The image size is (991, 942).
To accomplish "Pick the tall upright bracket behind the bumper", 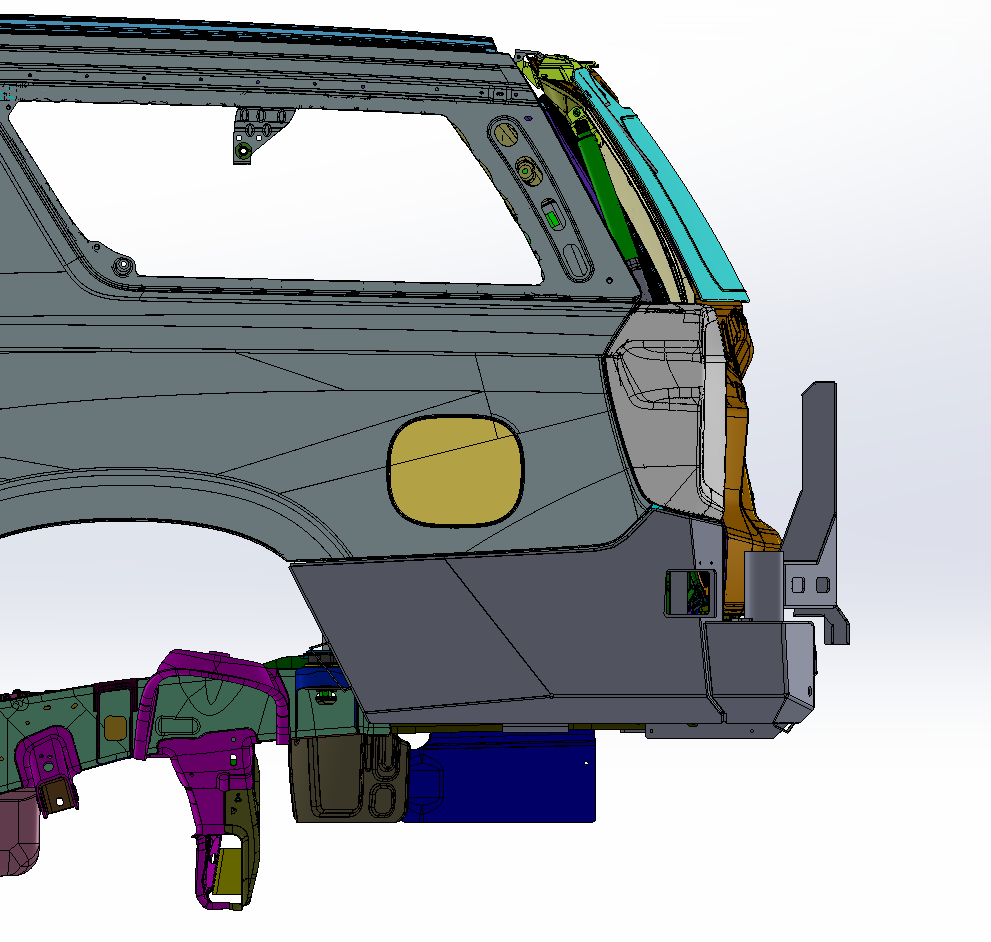I will pos(816,500).
